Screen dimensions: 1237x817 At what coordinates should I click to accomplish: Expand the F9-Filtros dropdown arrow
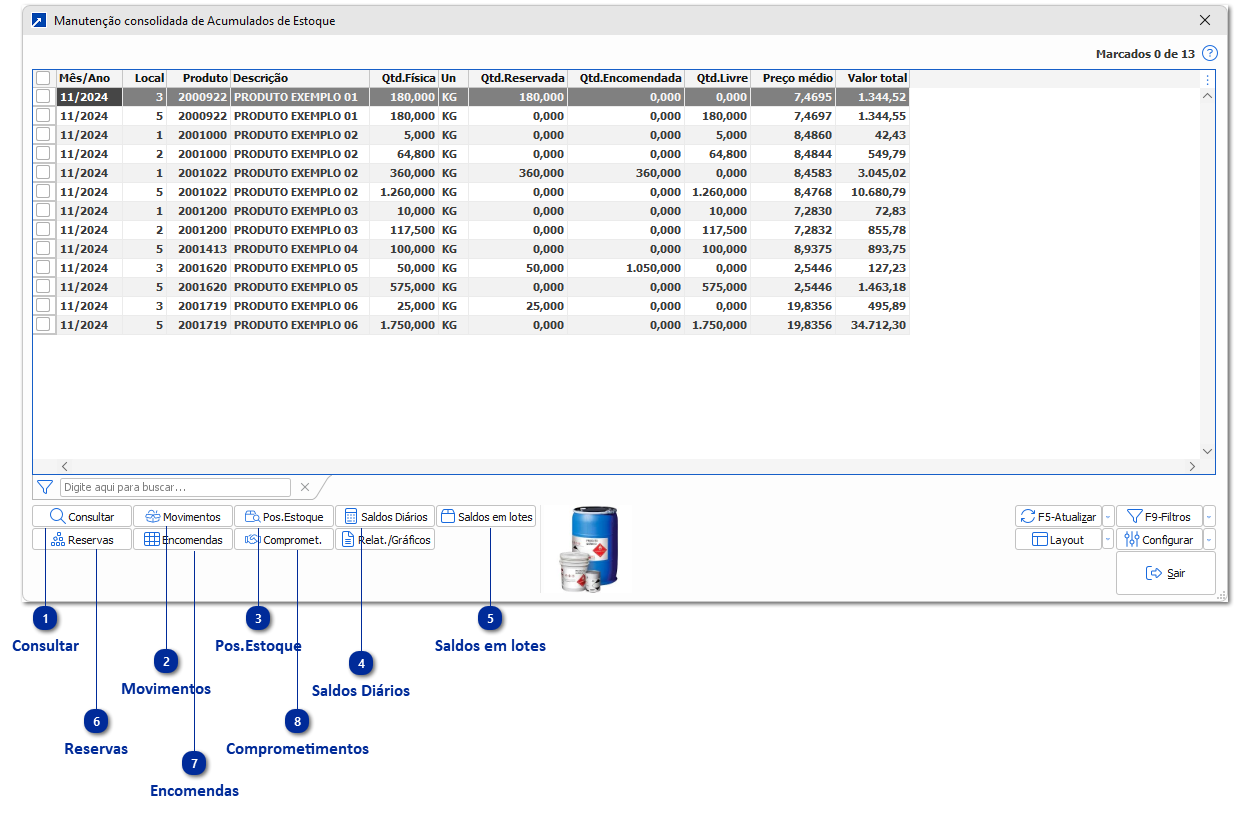click(1210, 517)
